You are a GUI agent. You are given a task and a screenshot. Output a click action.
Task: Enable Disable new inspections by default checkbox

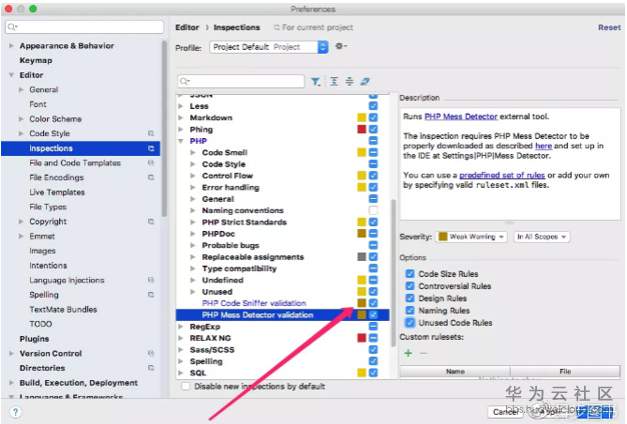point(186,386)
